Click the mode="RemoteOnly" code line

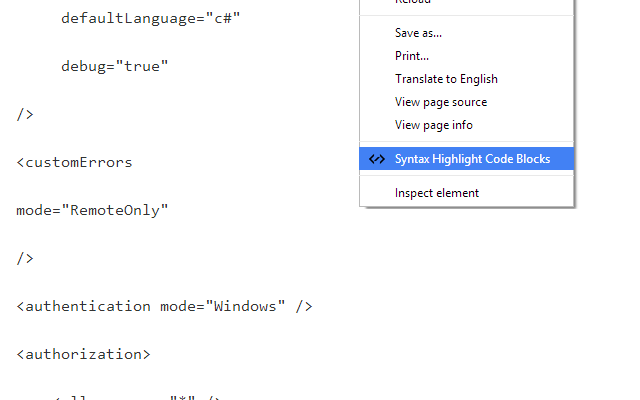(92, 211)
